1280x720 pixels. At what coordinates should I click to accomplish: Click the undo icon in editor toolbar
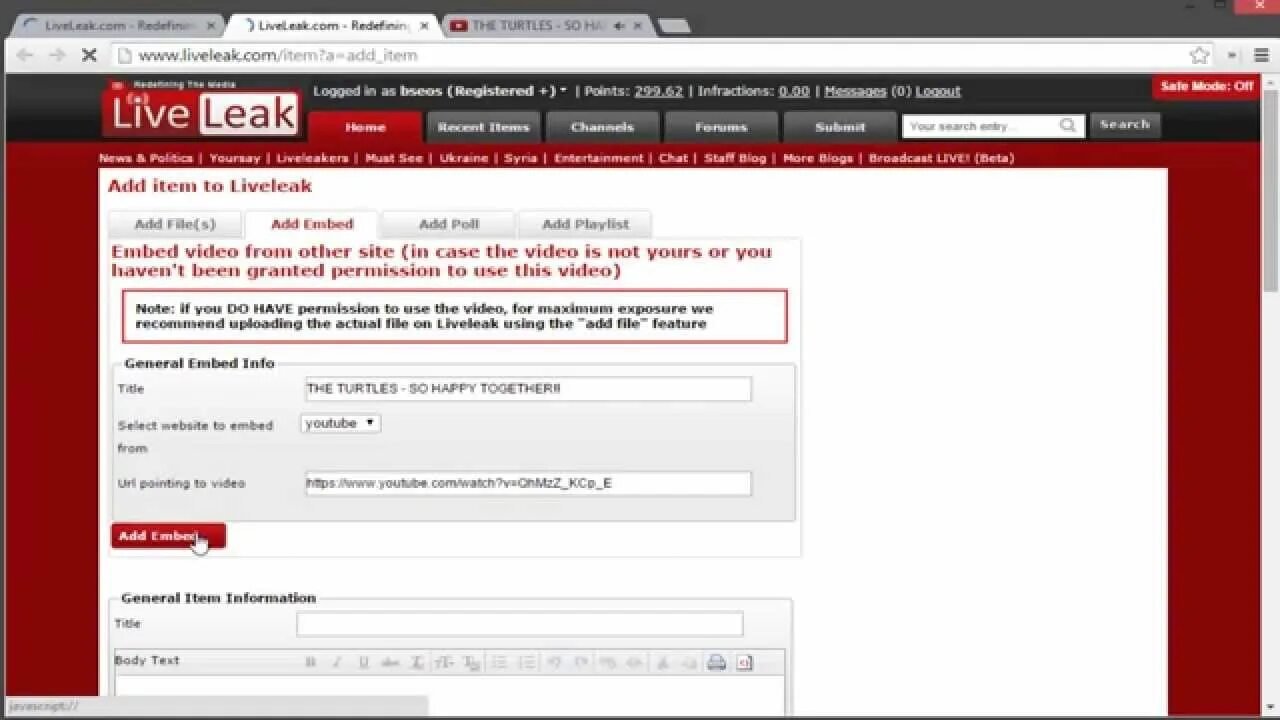pos(553,662)
